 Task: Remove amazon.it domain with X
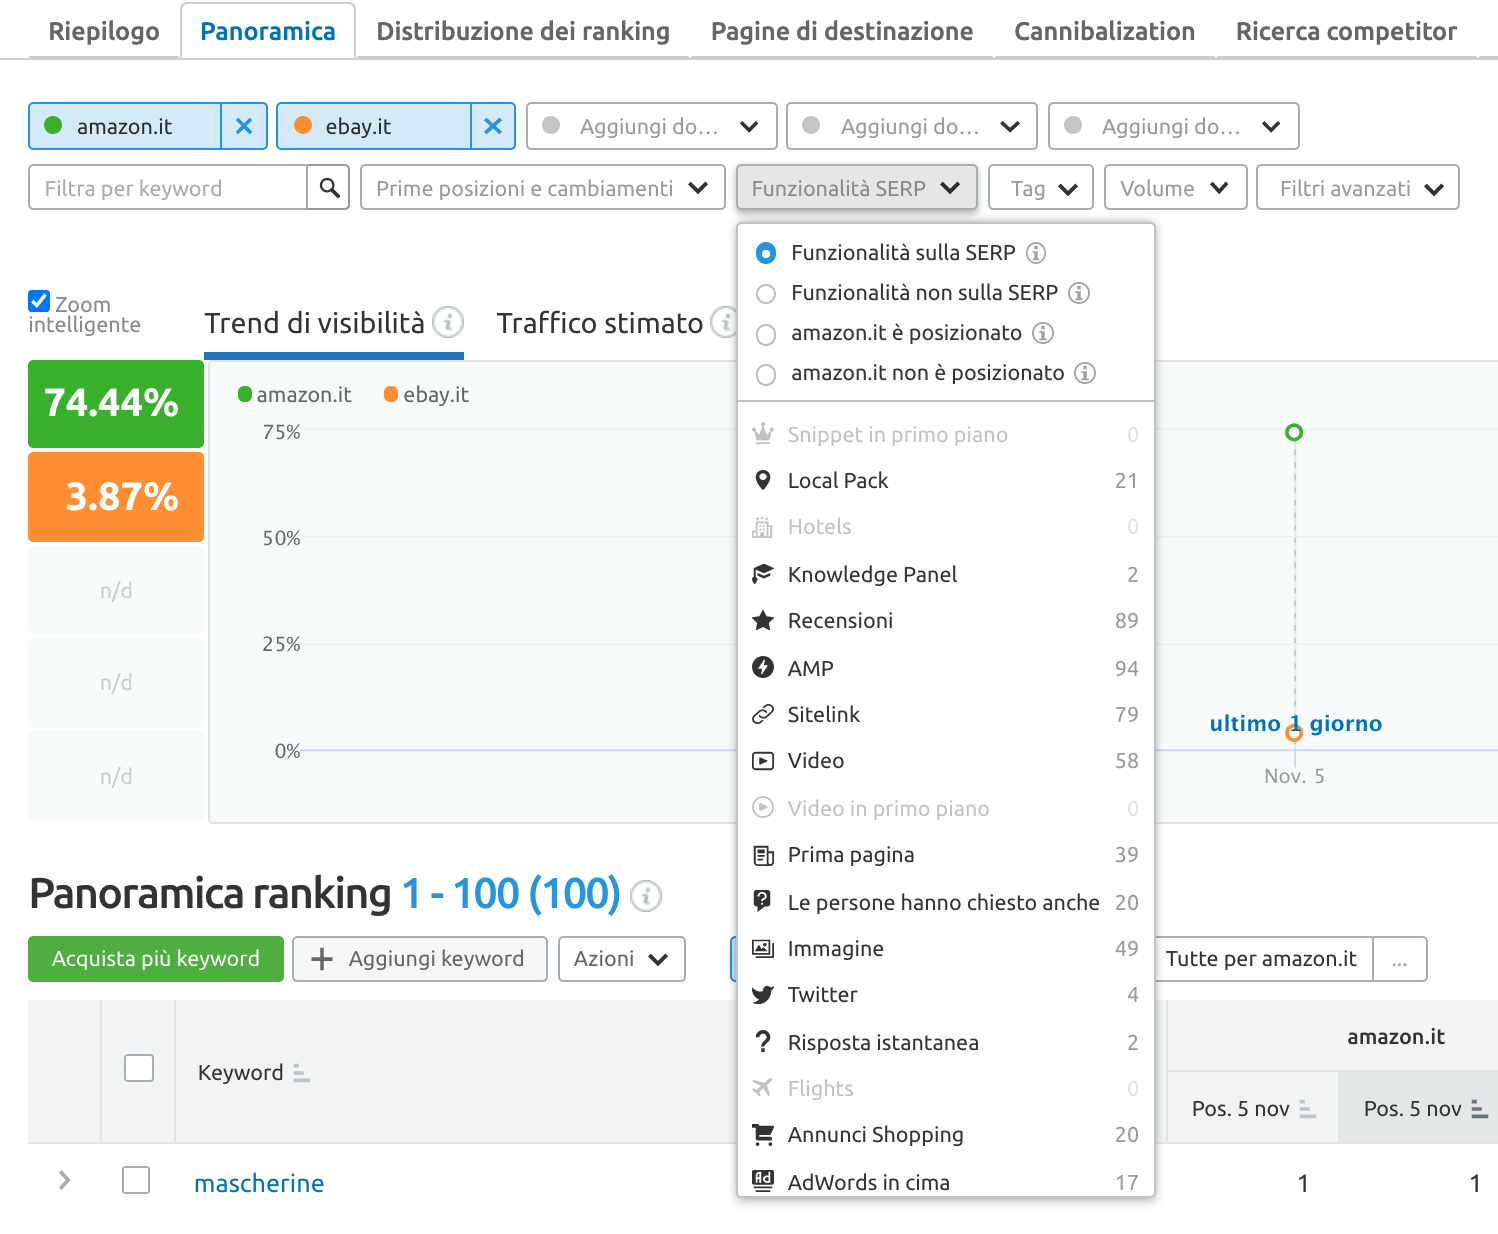pos(244,126)
